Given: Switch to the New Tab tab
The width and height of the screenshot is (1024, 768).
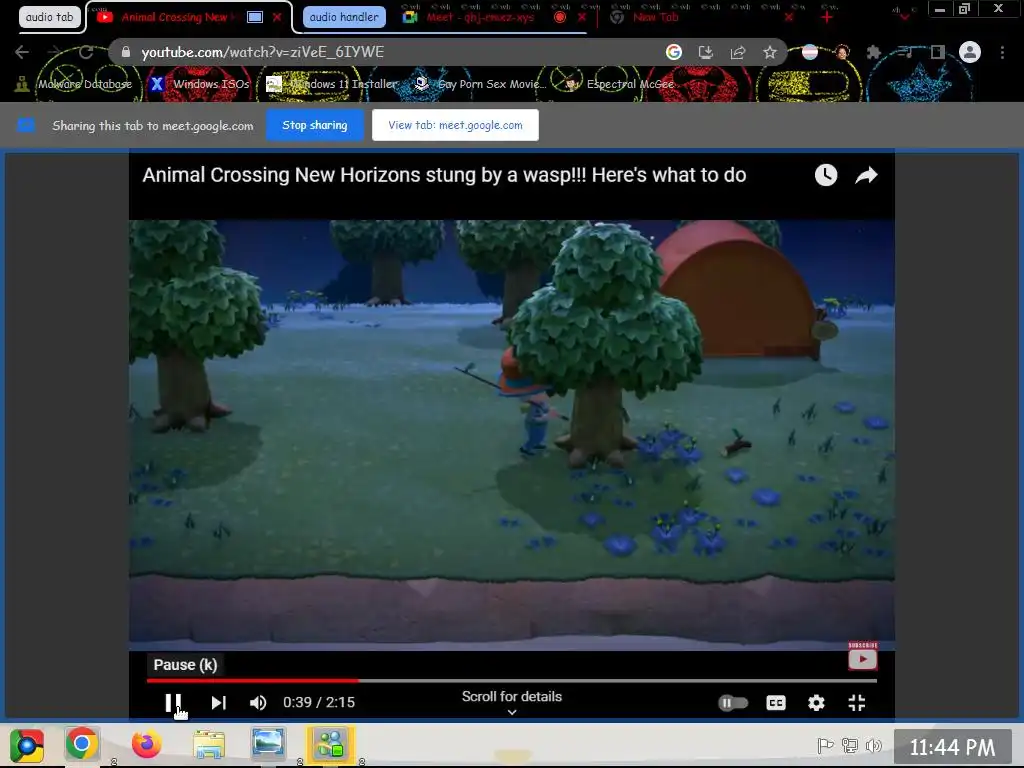Looking at the screenshot, I should click(656, 17).
